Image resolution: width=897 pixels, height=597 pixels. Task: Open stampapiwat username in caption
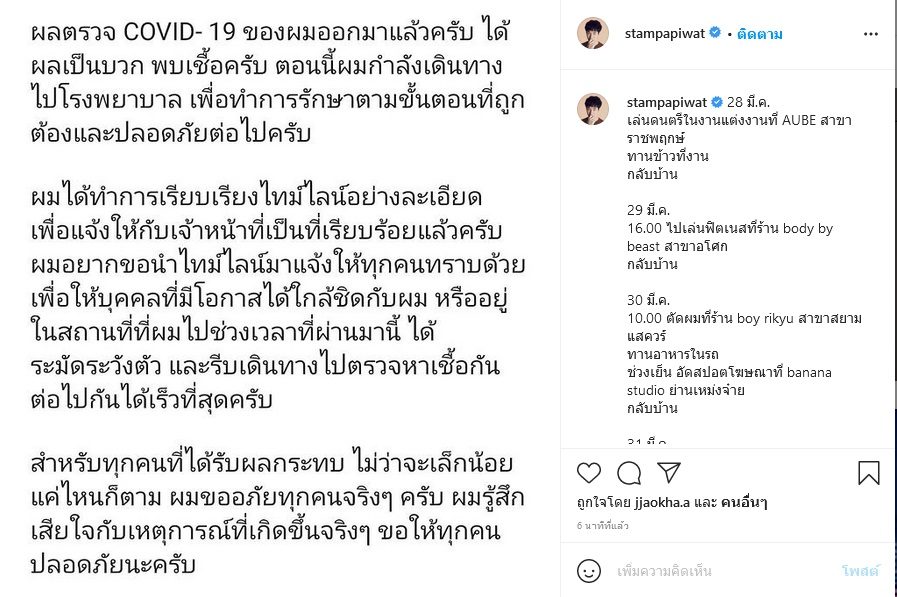click(667, 102)
